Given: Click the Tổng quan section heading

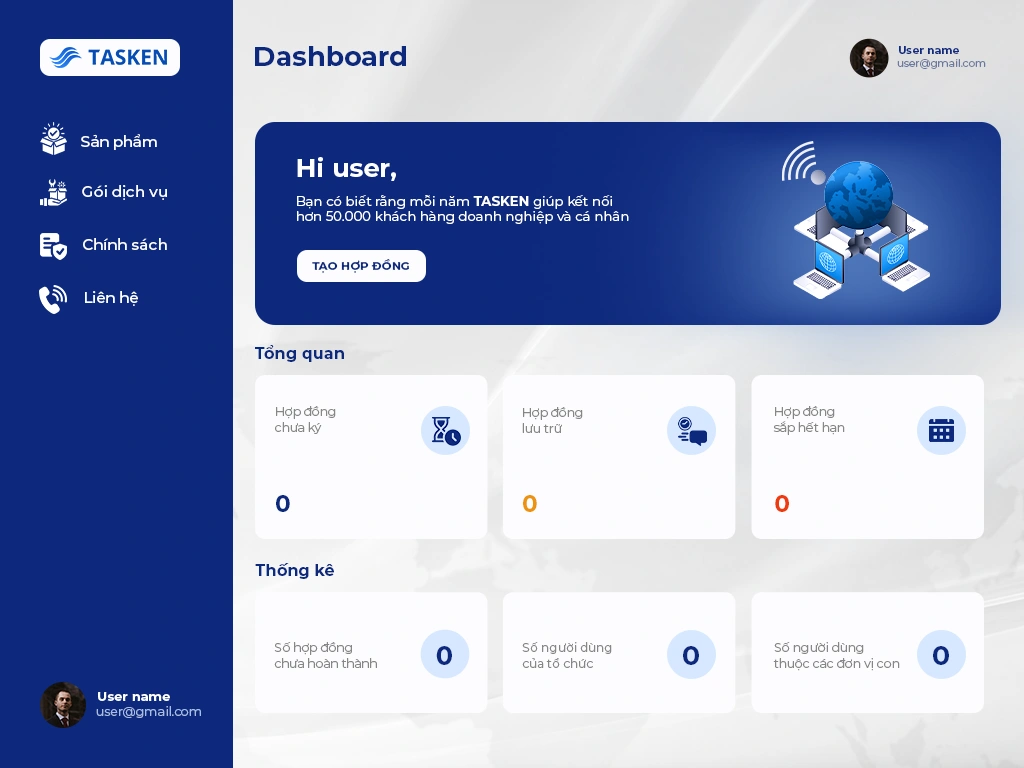Looking at the screenshot, I should 300,353.
